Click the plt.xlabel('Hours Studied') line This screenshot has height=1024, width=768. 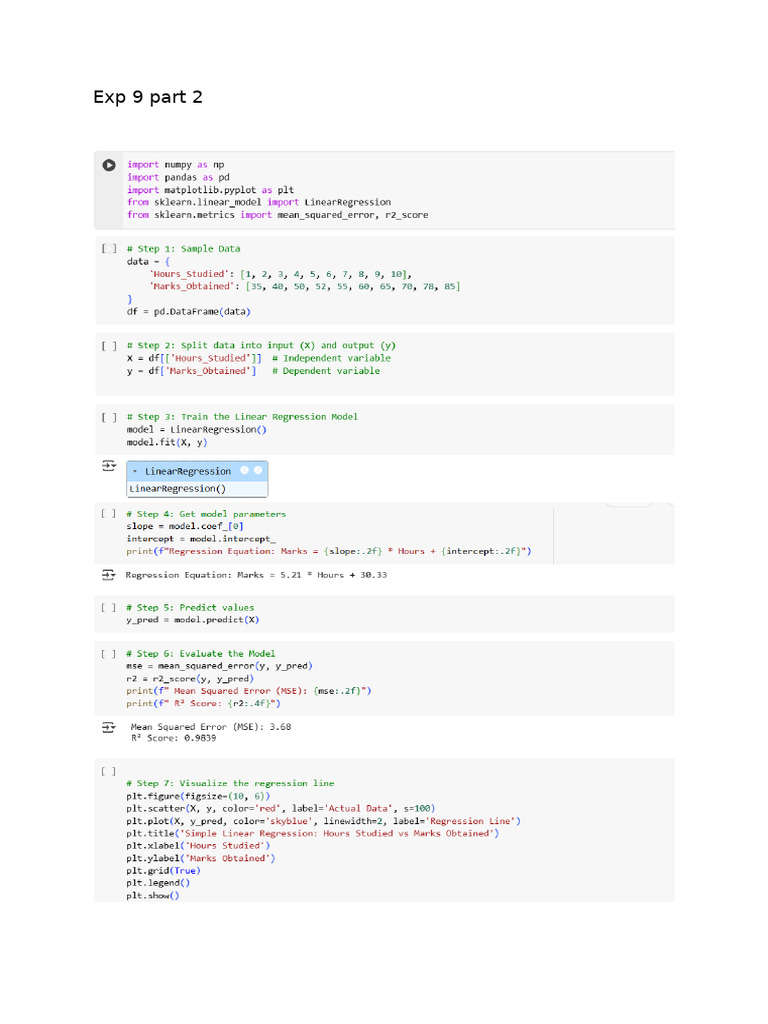[x=198, y=846]
